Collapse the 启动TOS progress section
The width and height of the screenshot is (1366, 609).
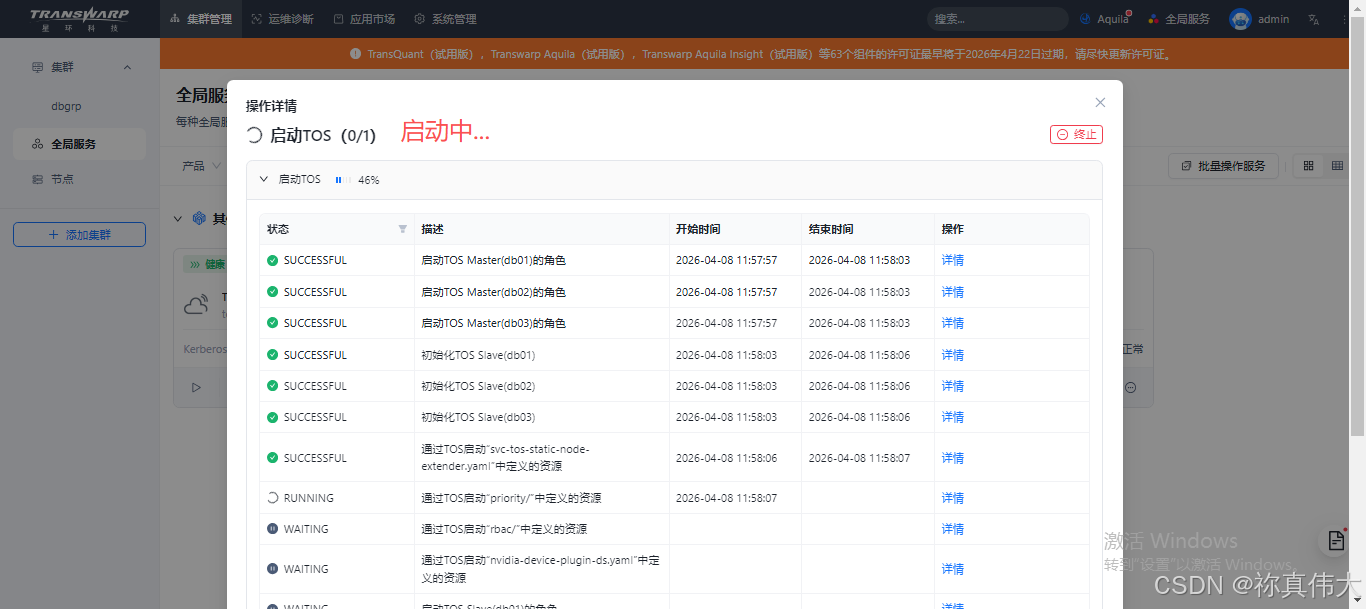coord(264,179)
